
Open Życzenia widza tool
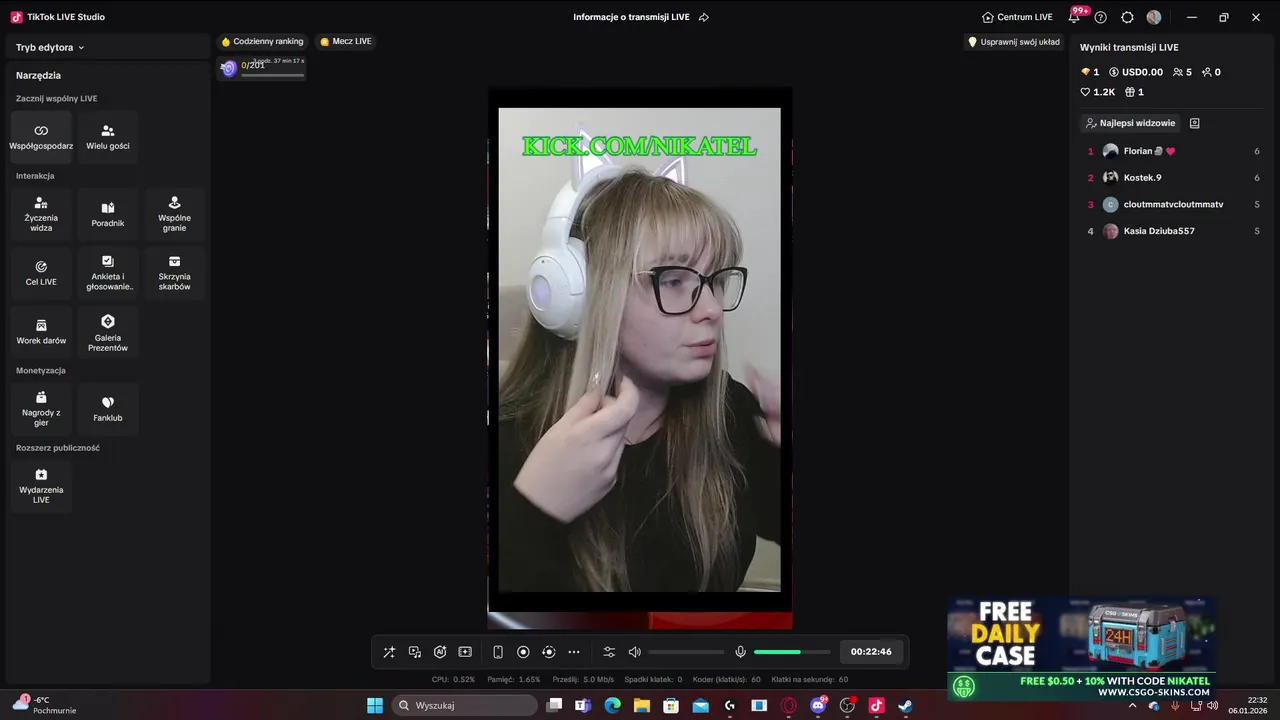pyautogui.click(x=41, y=214)
